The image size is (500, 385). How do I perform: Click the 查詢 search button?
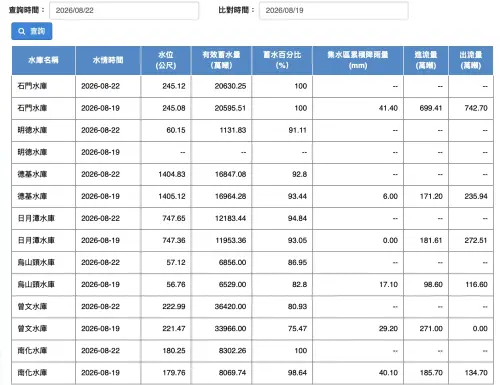32,31
